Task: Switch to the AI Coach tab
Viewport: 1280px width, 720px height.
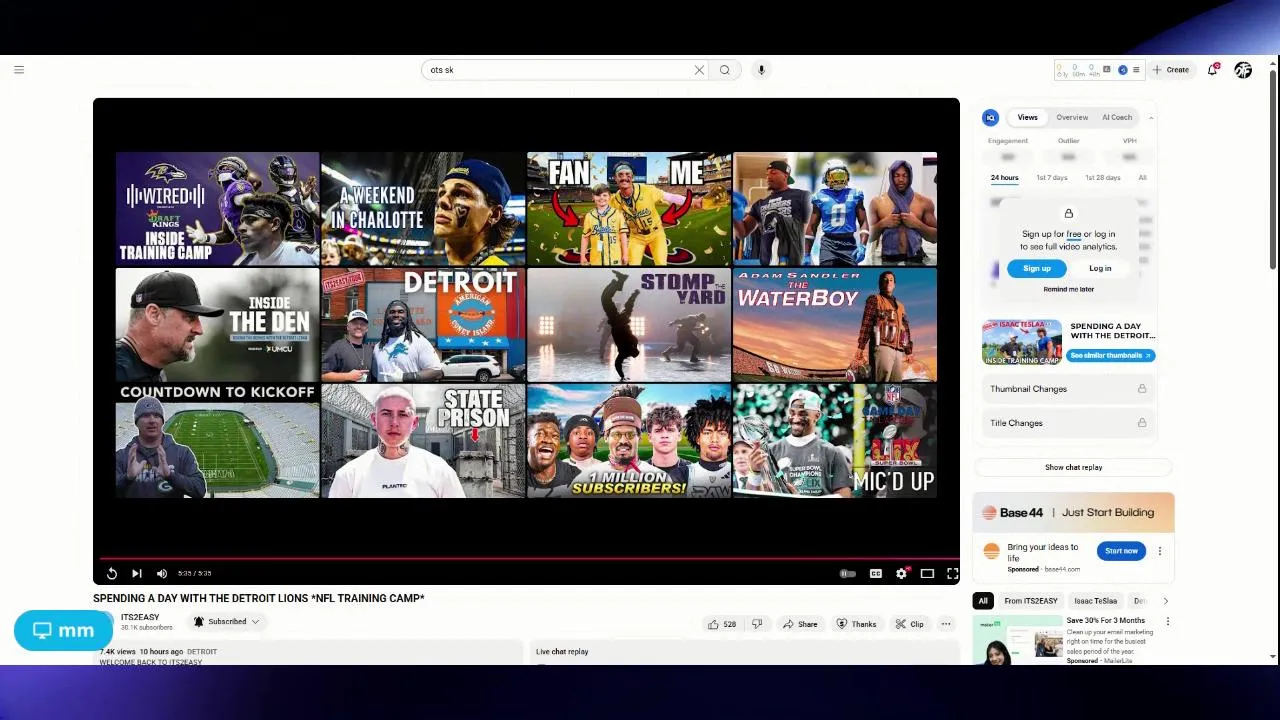Action: coord(1117,117)
